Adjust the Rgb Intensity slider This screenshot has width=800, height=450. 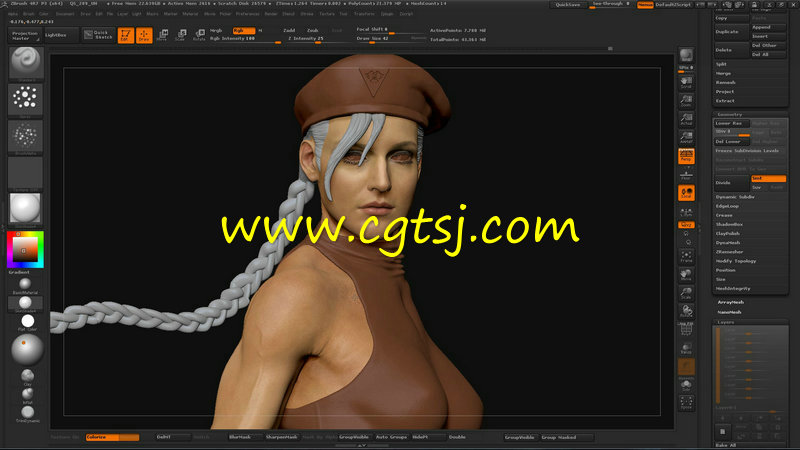[x=245, y=39]
